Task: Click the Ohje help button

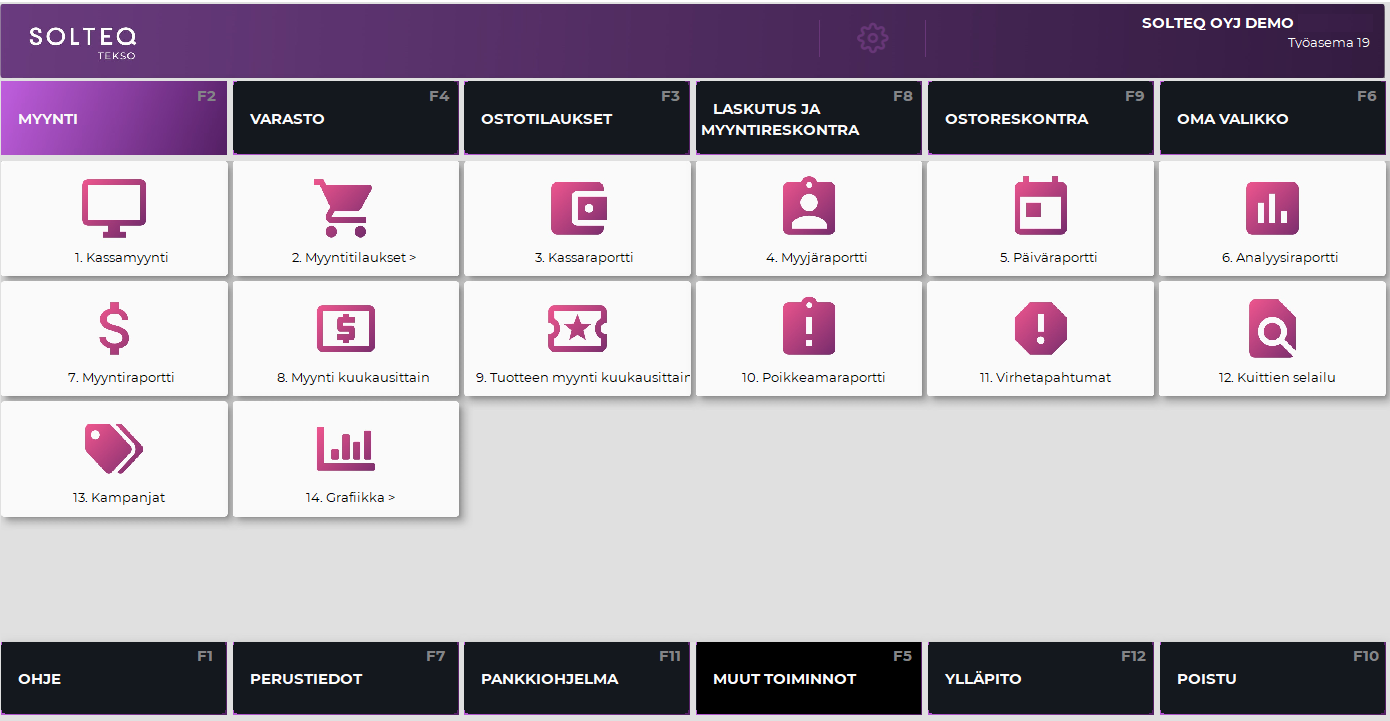Action: coord(115,679)
